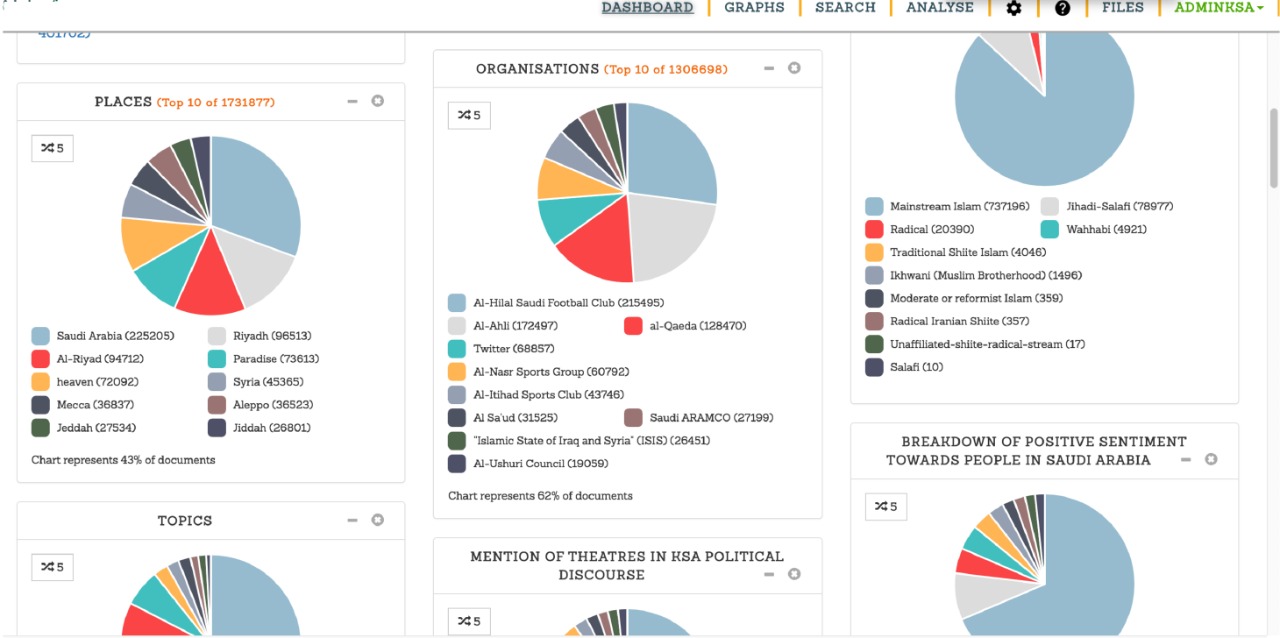Open the Analyse menu

pyautogui.click(x=940, y=8)
